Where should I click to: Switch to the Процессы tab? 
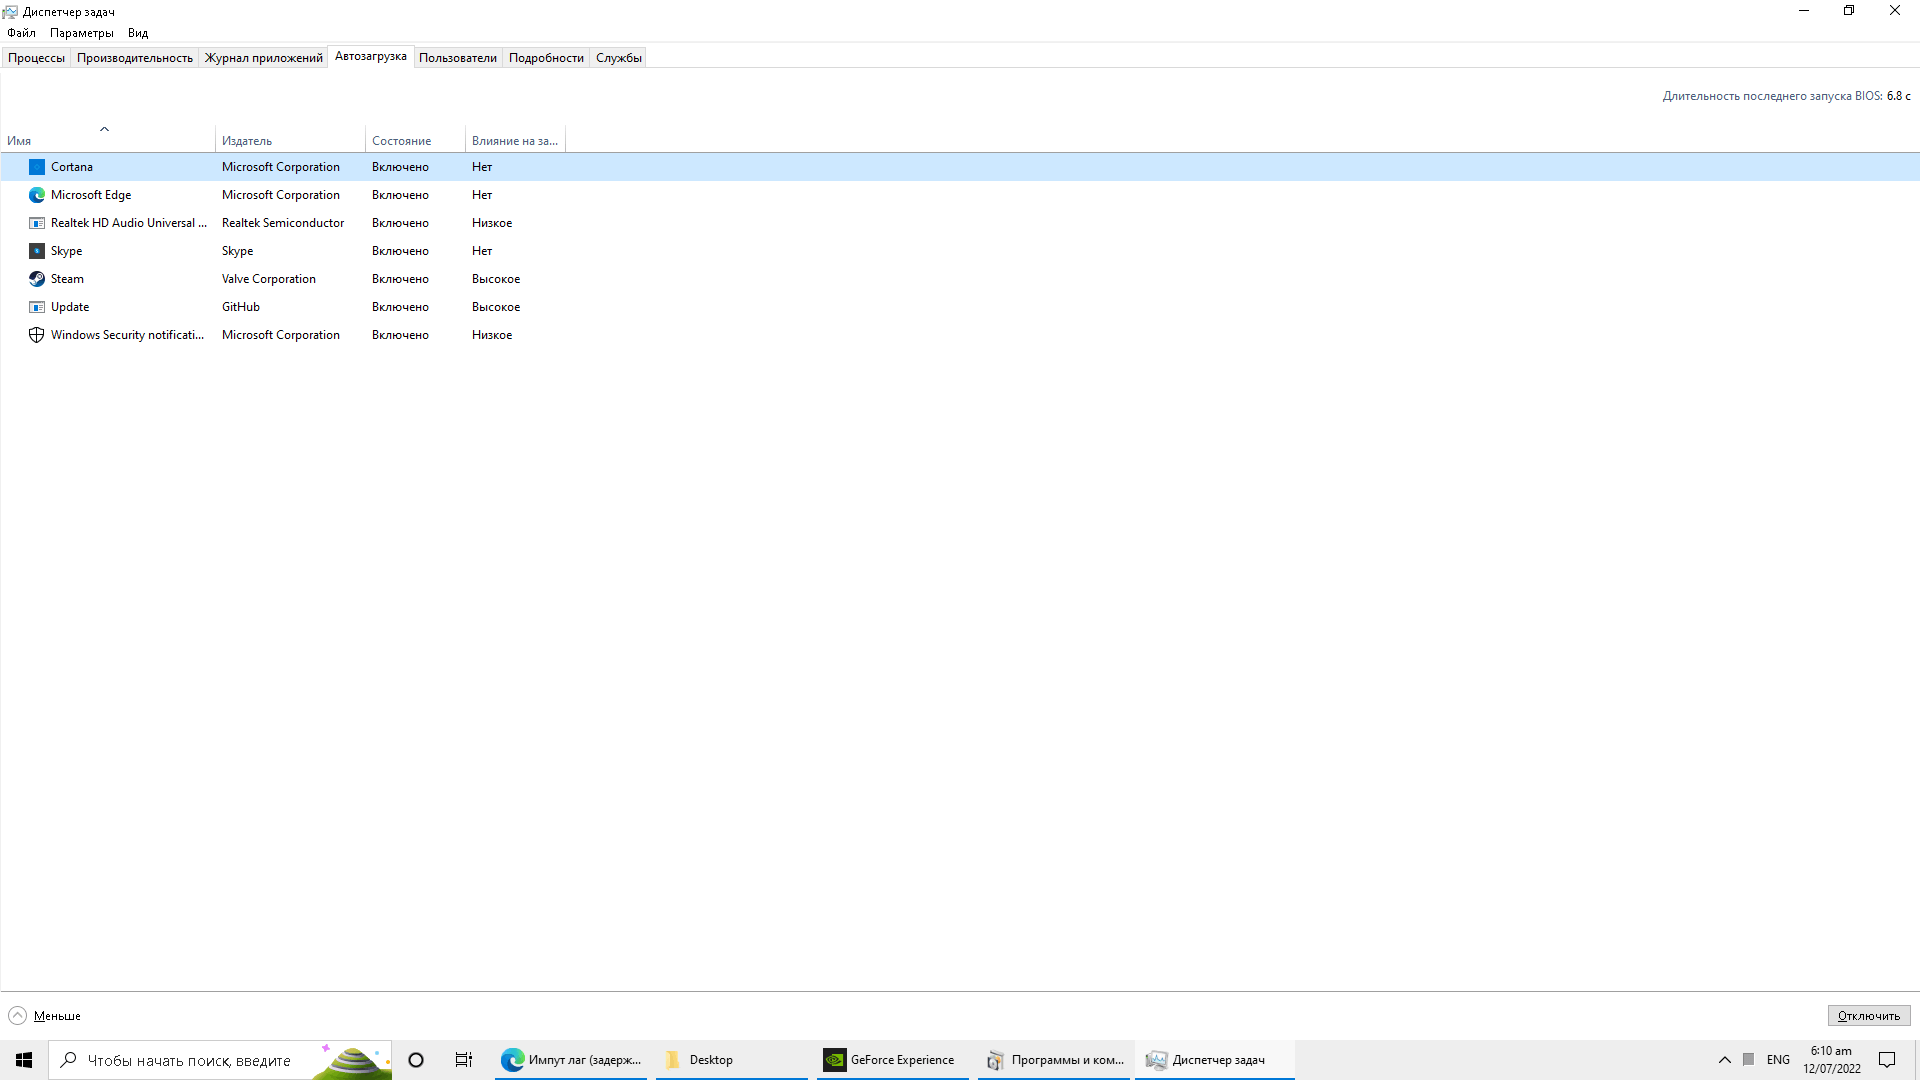36,58
